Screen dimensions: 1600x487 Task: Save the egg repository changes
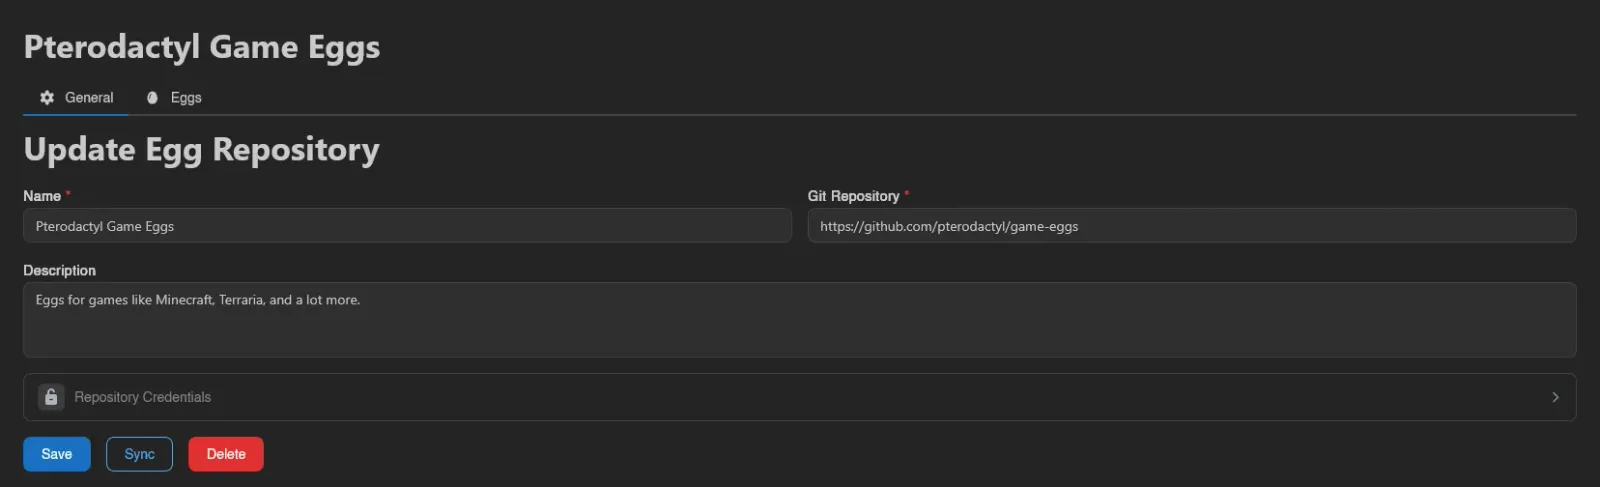click(57, 454)
